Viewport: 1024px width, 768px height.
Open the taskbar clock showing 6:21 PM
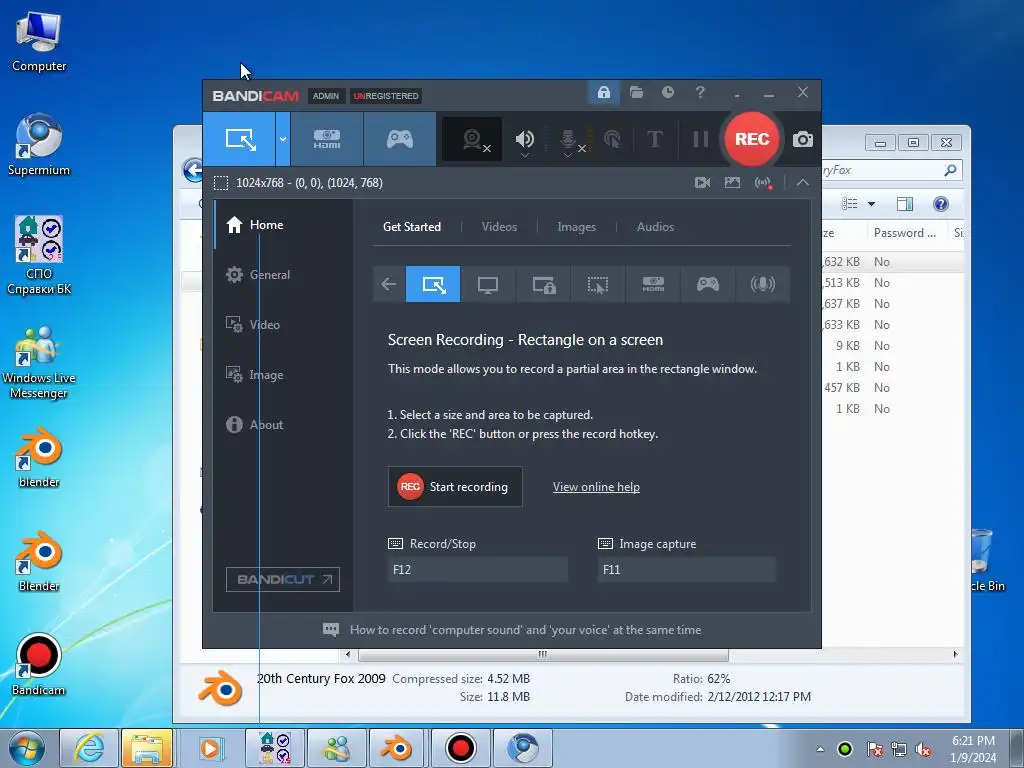pyautogui.click(x=973, y=749)
